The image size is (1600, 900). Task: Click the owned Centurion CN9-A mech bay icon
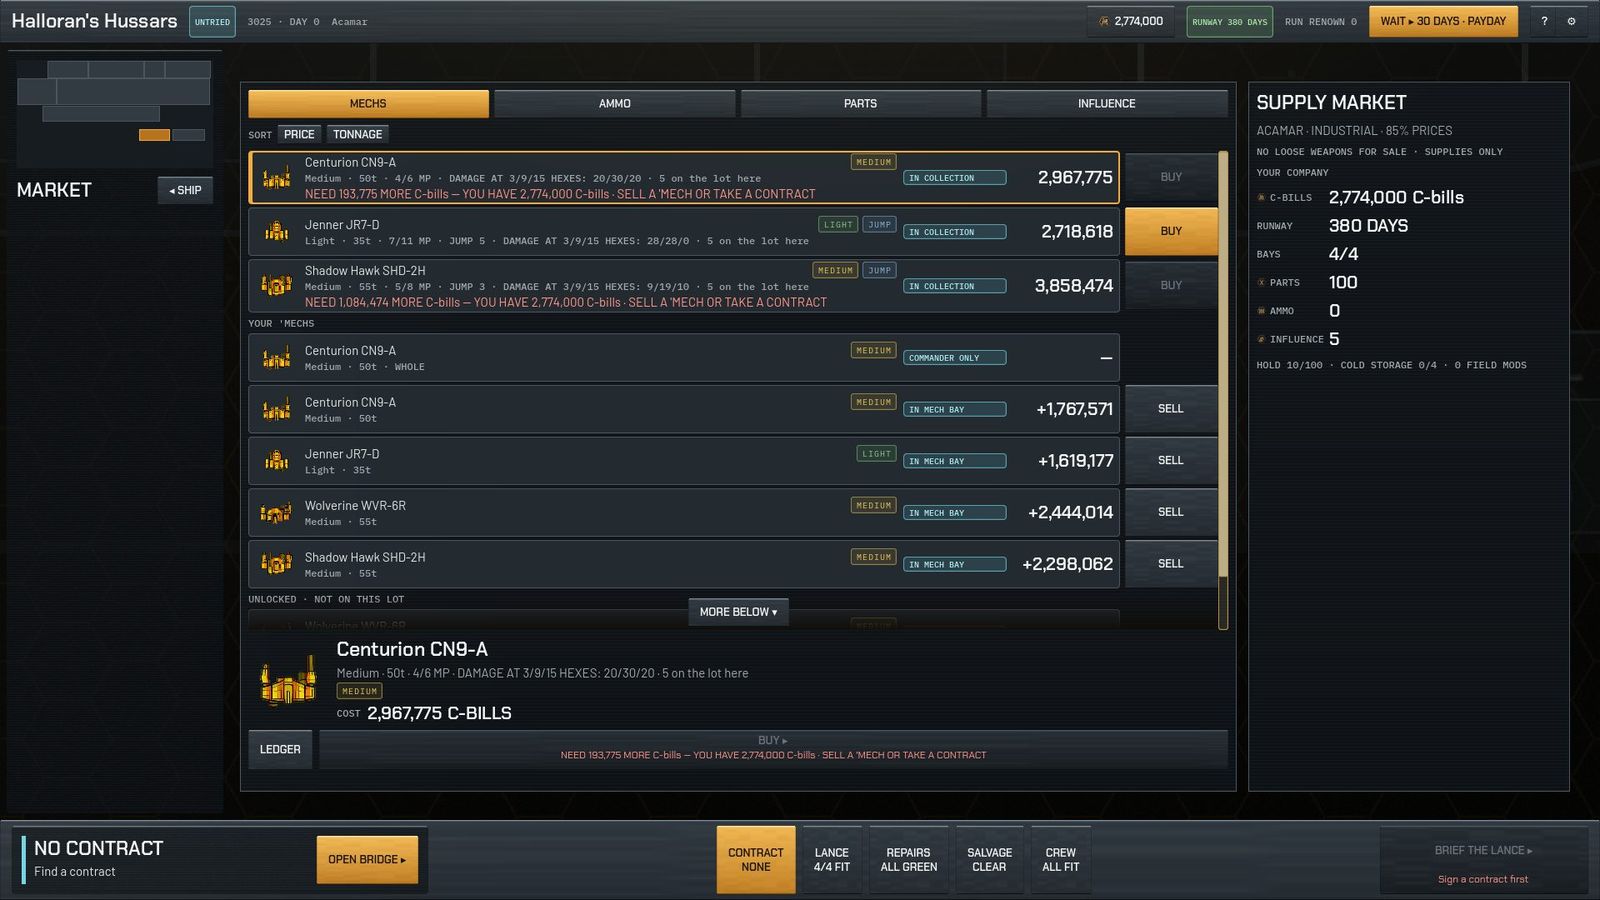point(276,410)
